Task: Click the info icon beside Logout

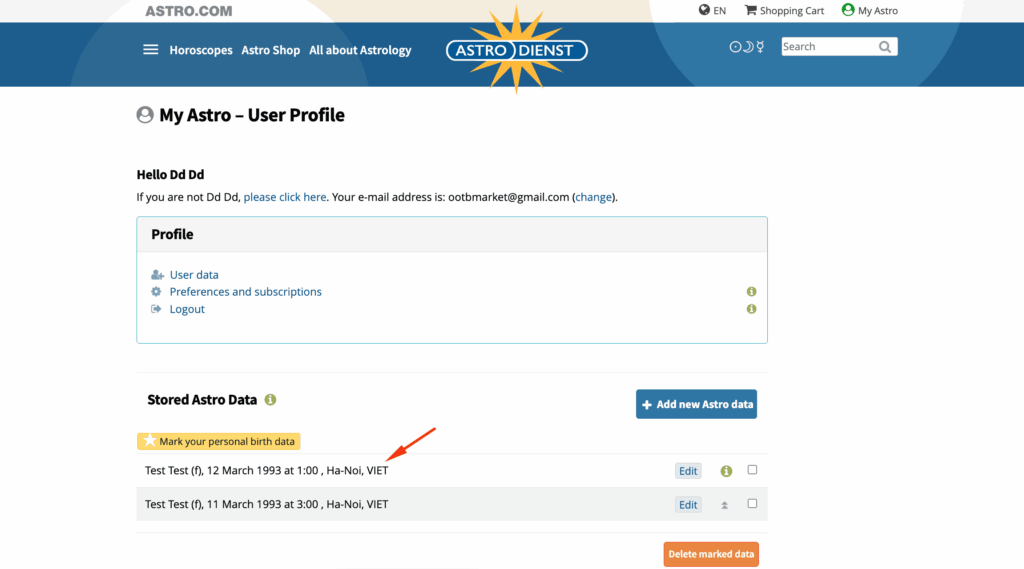Action: pos(752,309)
